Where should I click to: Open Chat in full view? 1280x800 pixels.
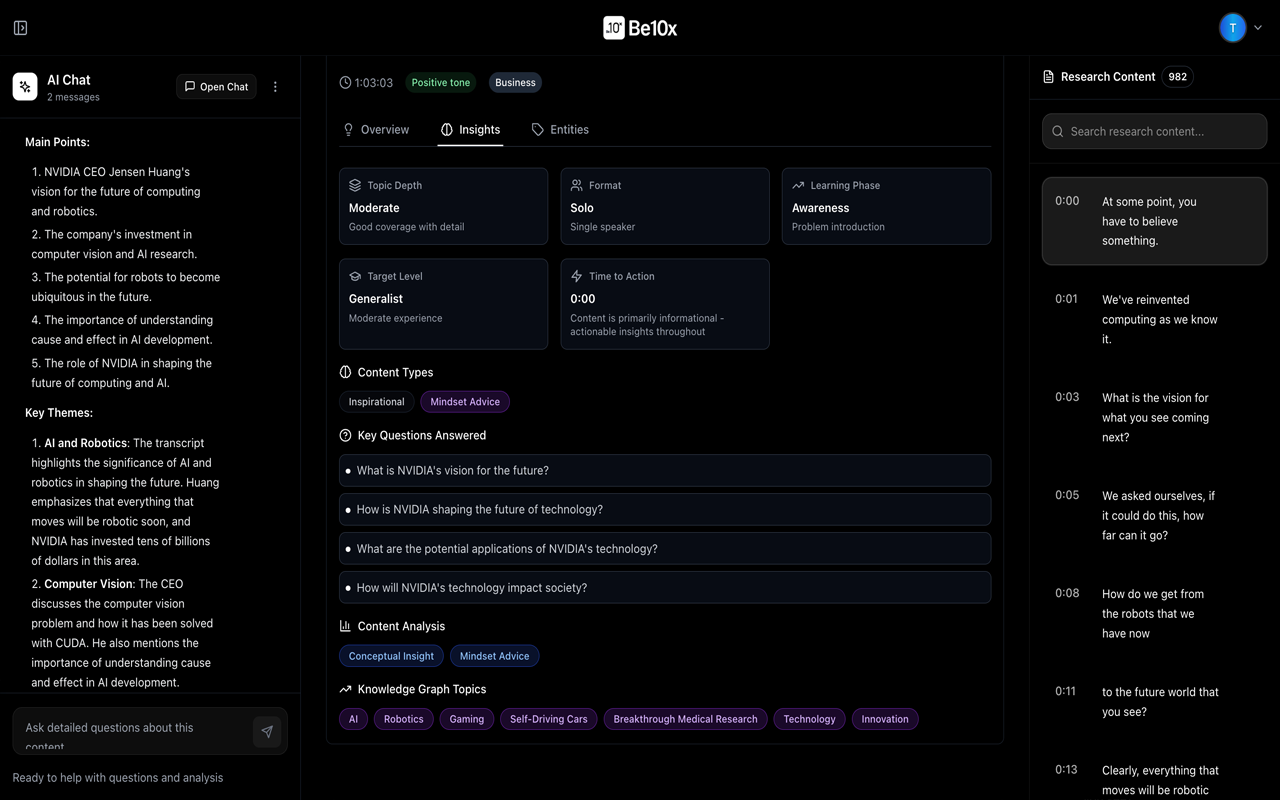(x=216, y=87)
